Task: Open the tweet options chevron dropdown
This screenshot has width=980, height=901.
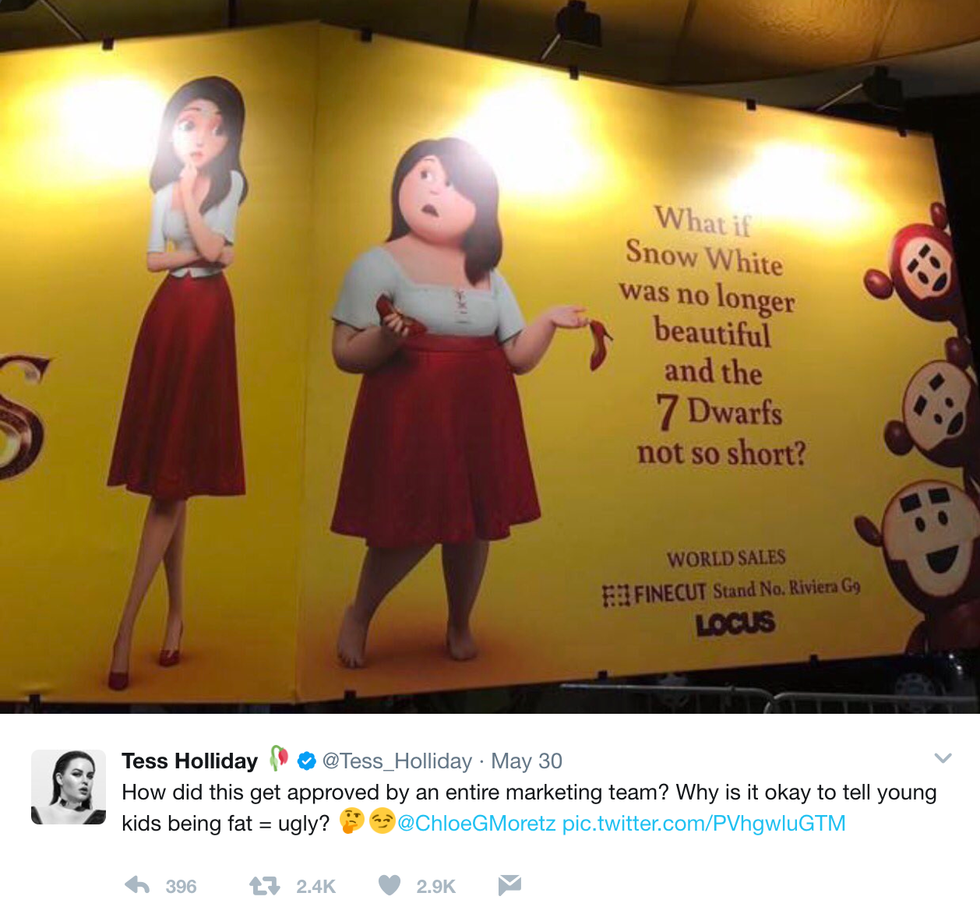Action: click(942, 759)
